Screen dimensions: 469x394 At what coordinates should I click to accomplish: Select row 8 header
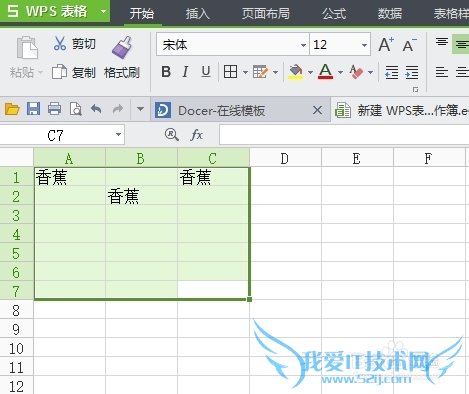(x=16, y=310)
